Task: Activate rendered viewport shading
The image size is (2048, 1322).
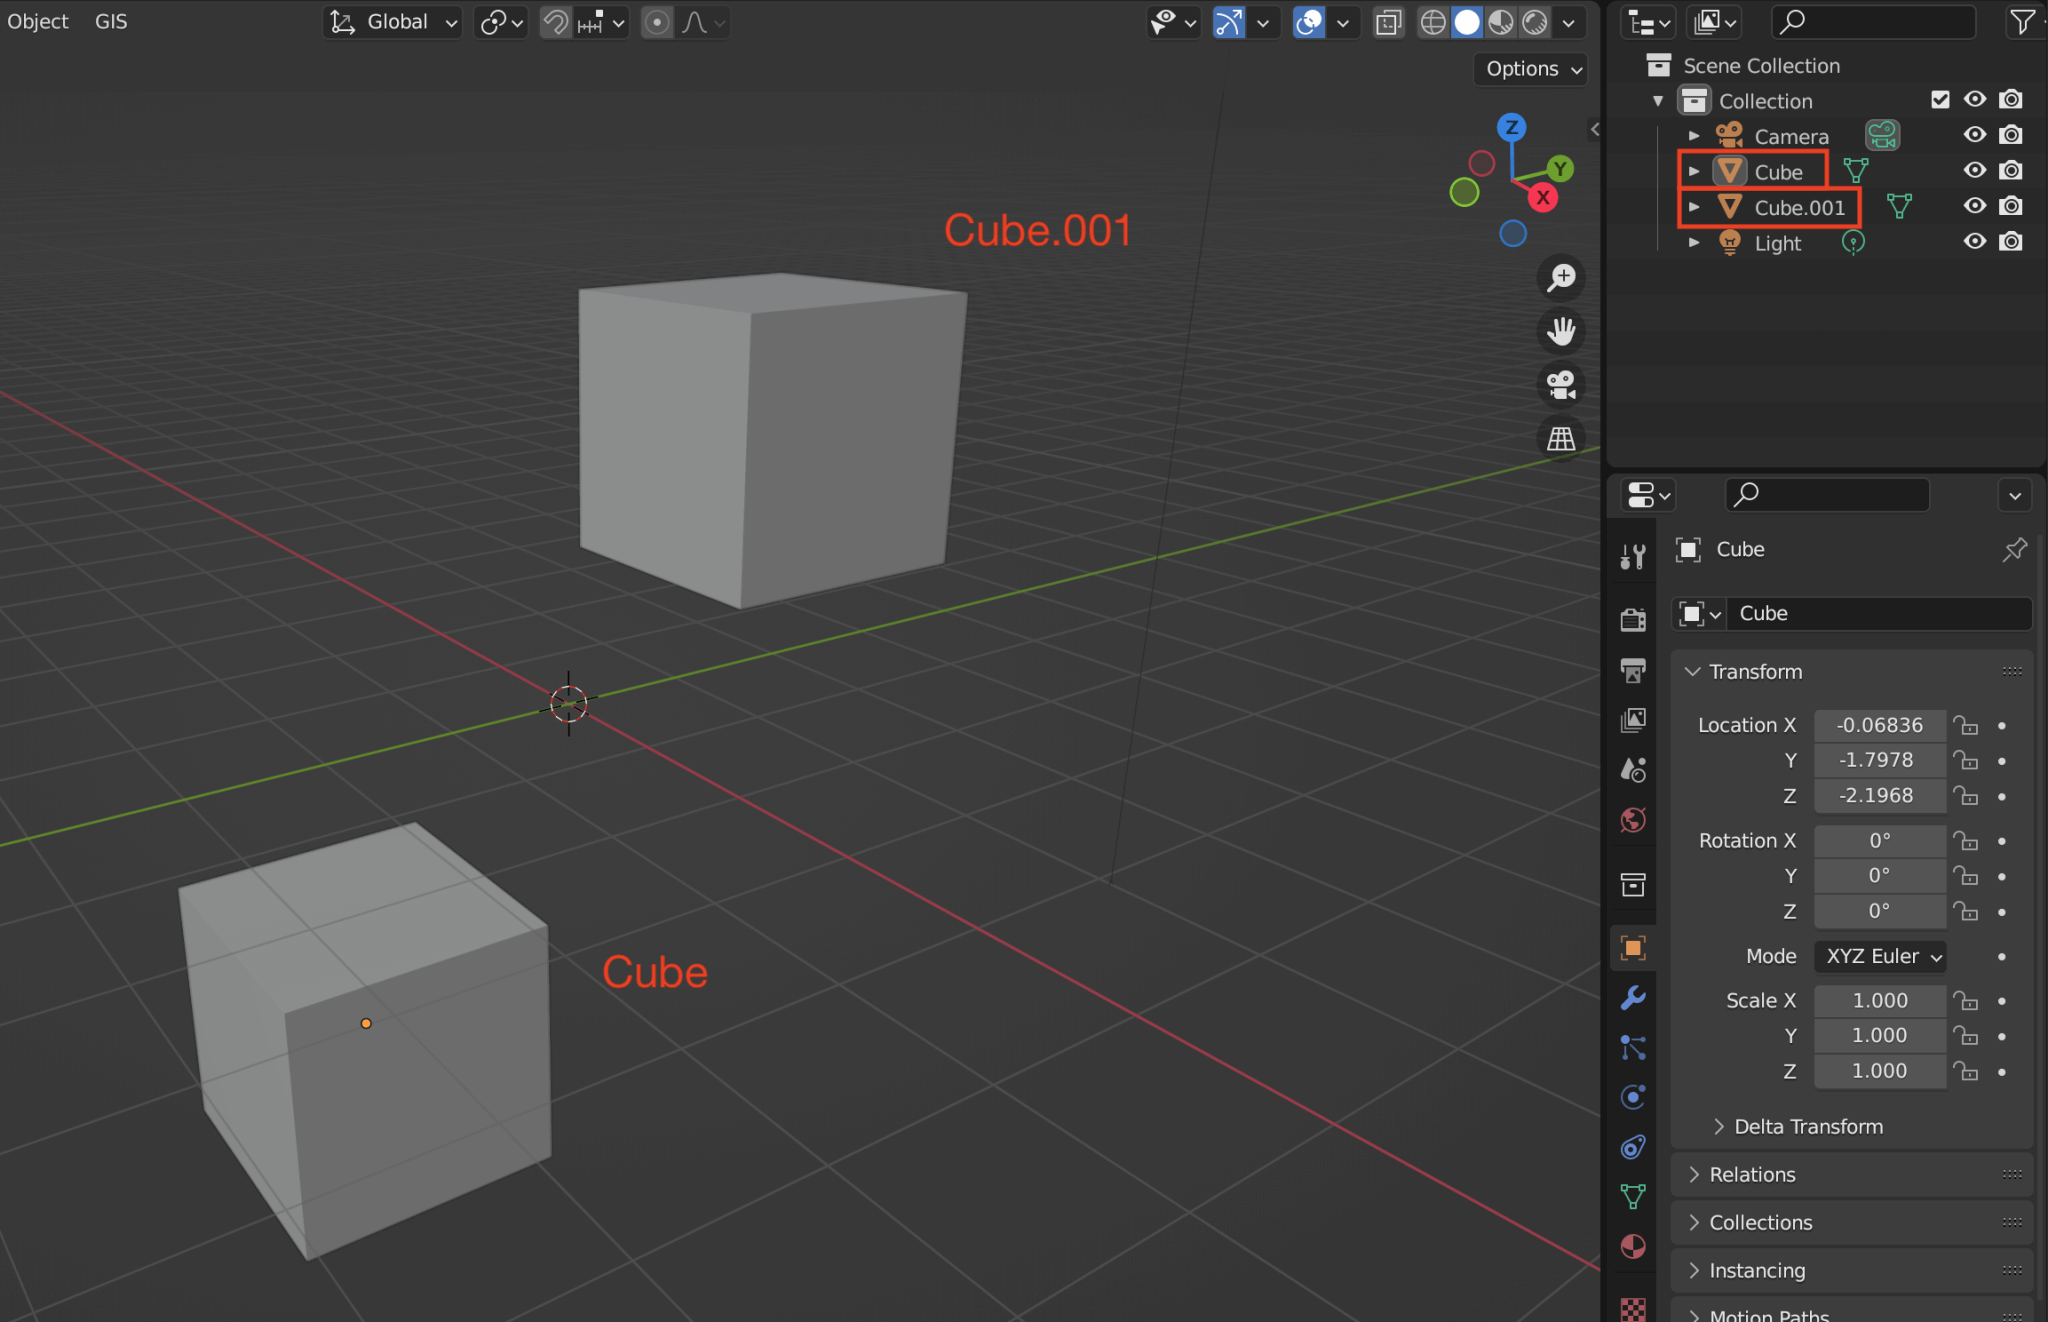Action: coord(1533,21)
